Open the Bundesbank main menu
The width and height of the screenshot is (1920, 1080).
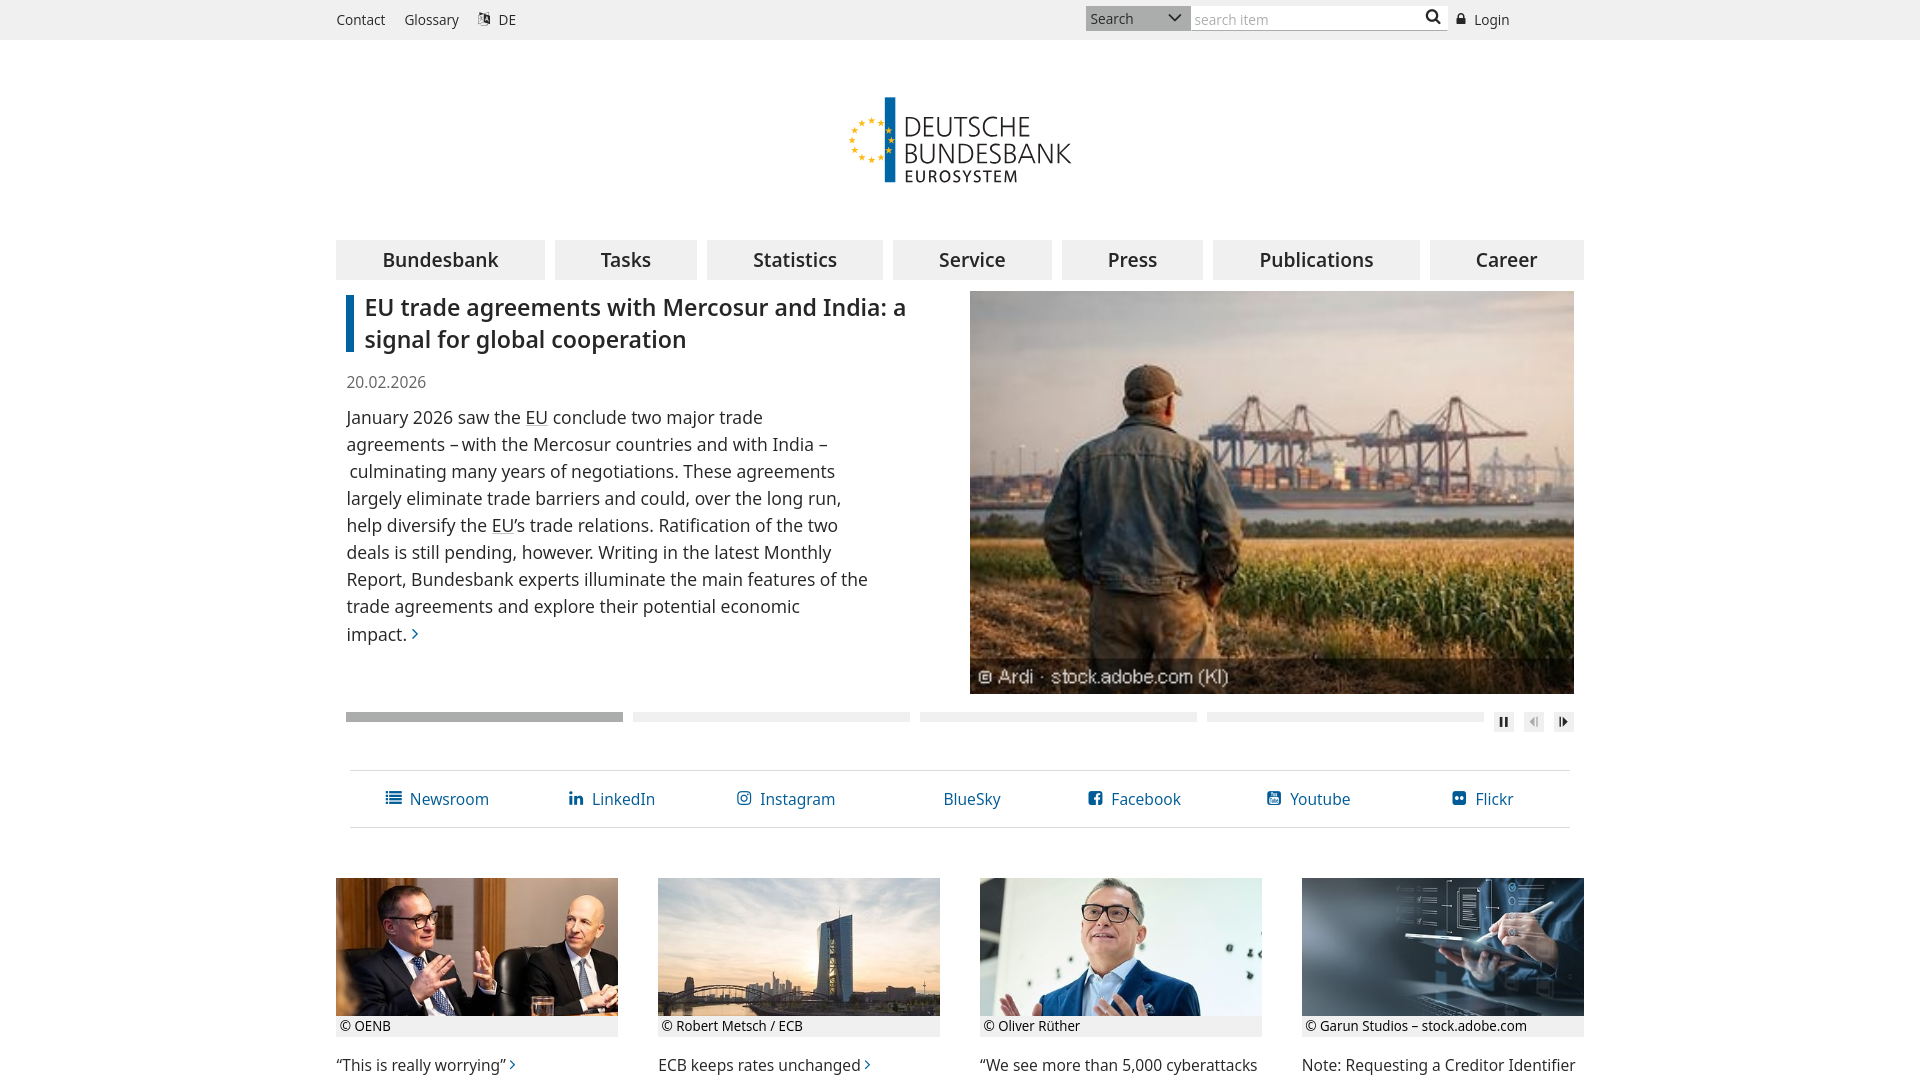(x=440, y=260)
